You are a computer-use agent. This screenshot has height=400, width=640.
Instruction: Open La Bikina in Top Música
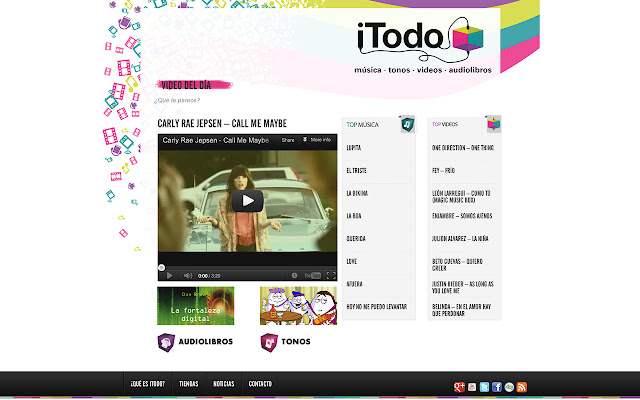[x=357, y=193]
